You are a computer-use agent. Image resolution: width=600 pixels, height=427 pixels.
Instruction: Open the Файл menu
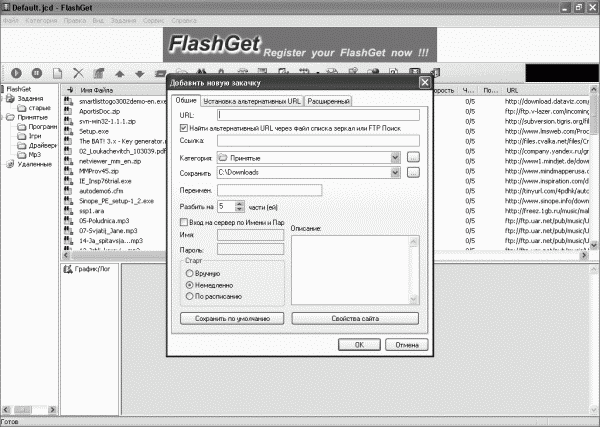click(10, 21)
